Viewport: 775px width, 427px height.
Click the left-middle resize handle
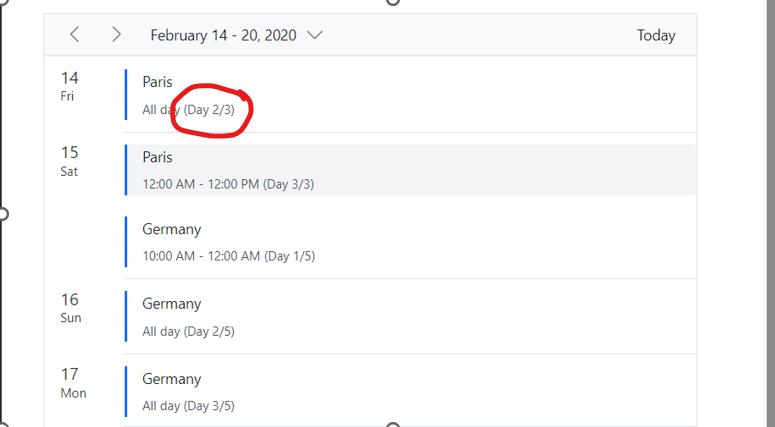pos(3,213)
